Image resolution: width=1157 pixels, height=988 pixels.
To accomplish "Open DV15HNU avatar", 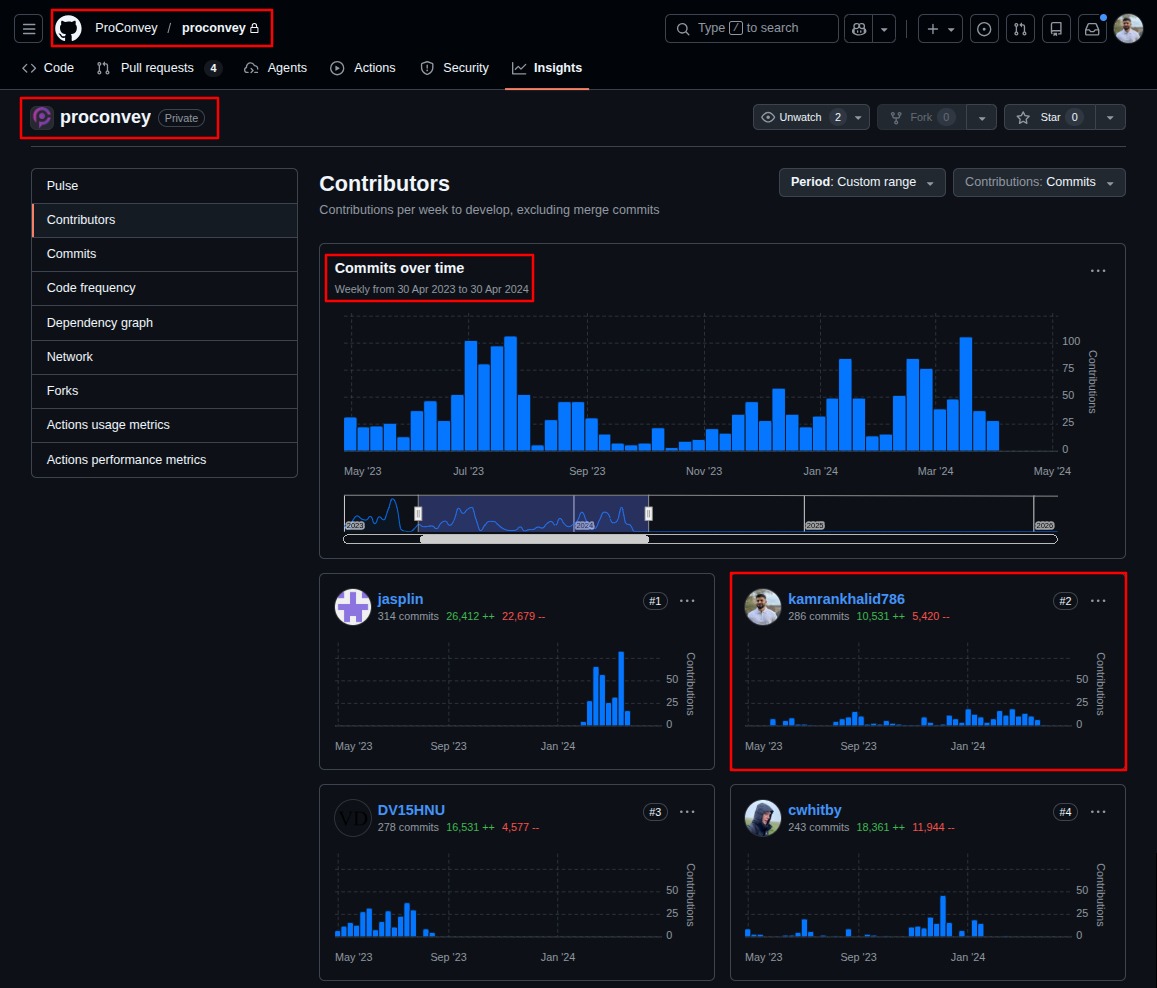I will pos(353,818).
